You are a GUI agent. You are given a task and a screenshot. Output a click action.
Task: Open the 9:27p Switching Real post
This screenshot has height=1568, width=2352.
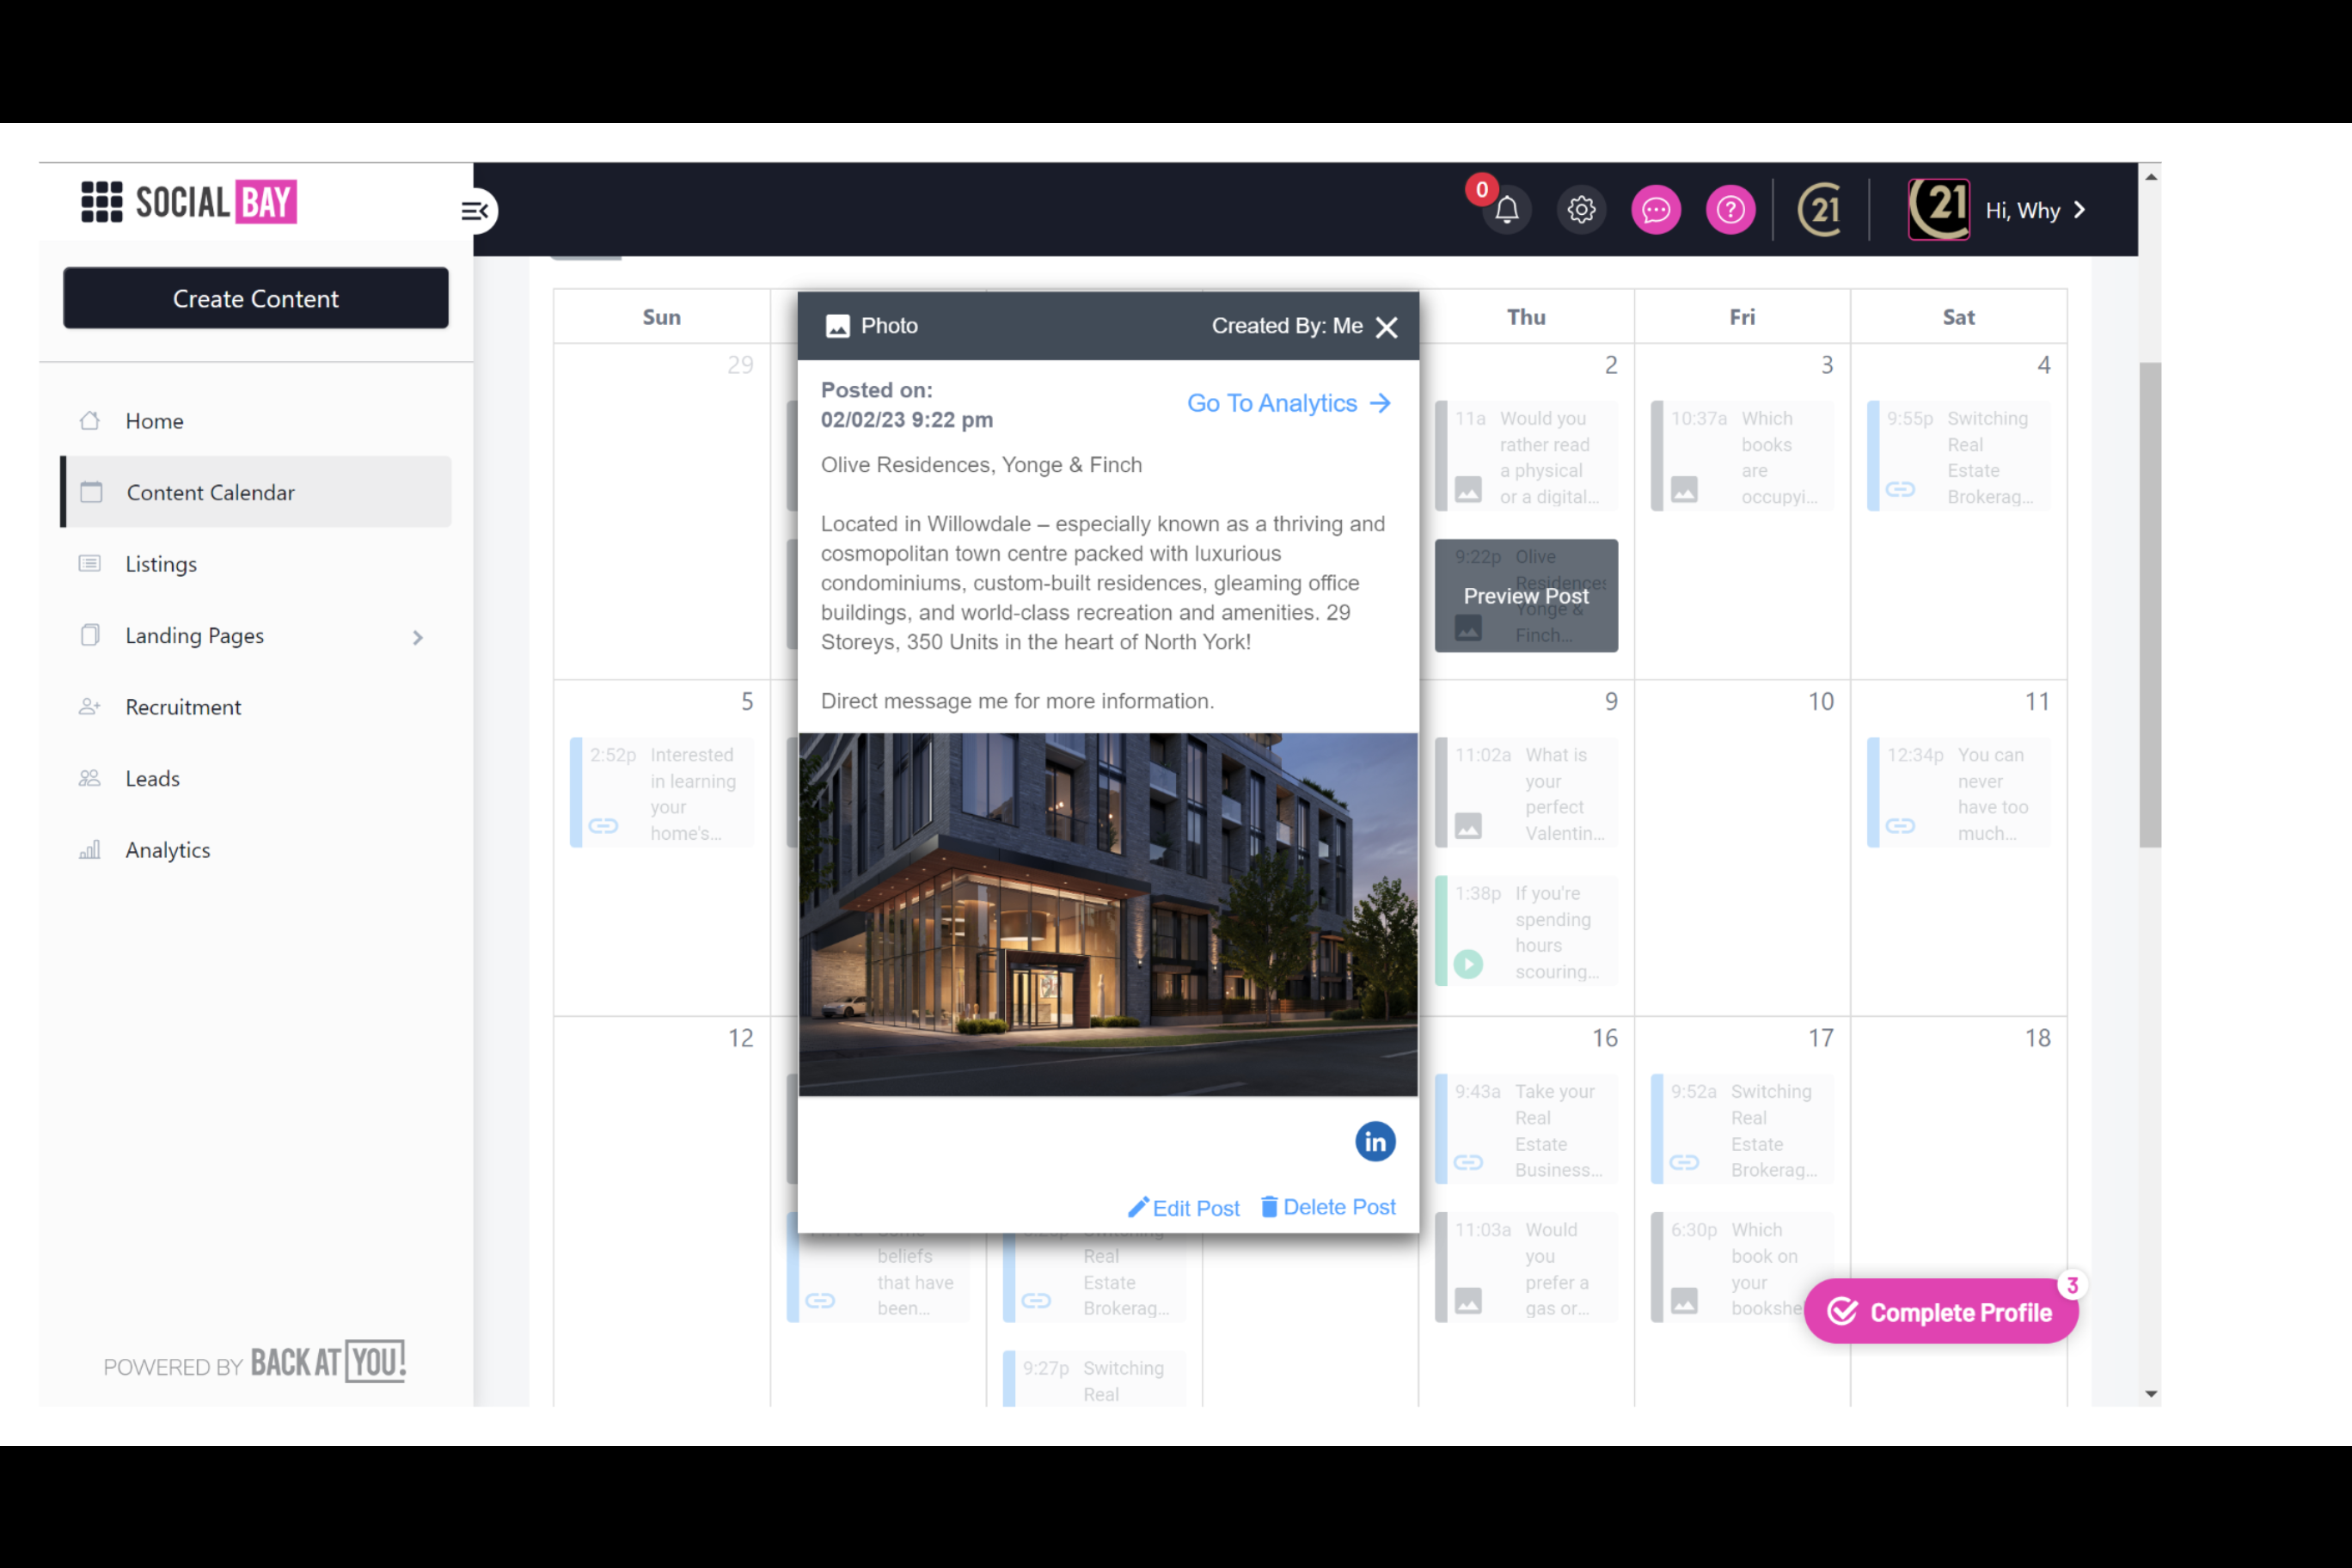1094,1379
